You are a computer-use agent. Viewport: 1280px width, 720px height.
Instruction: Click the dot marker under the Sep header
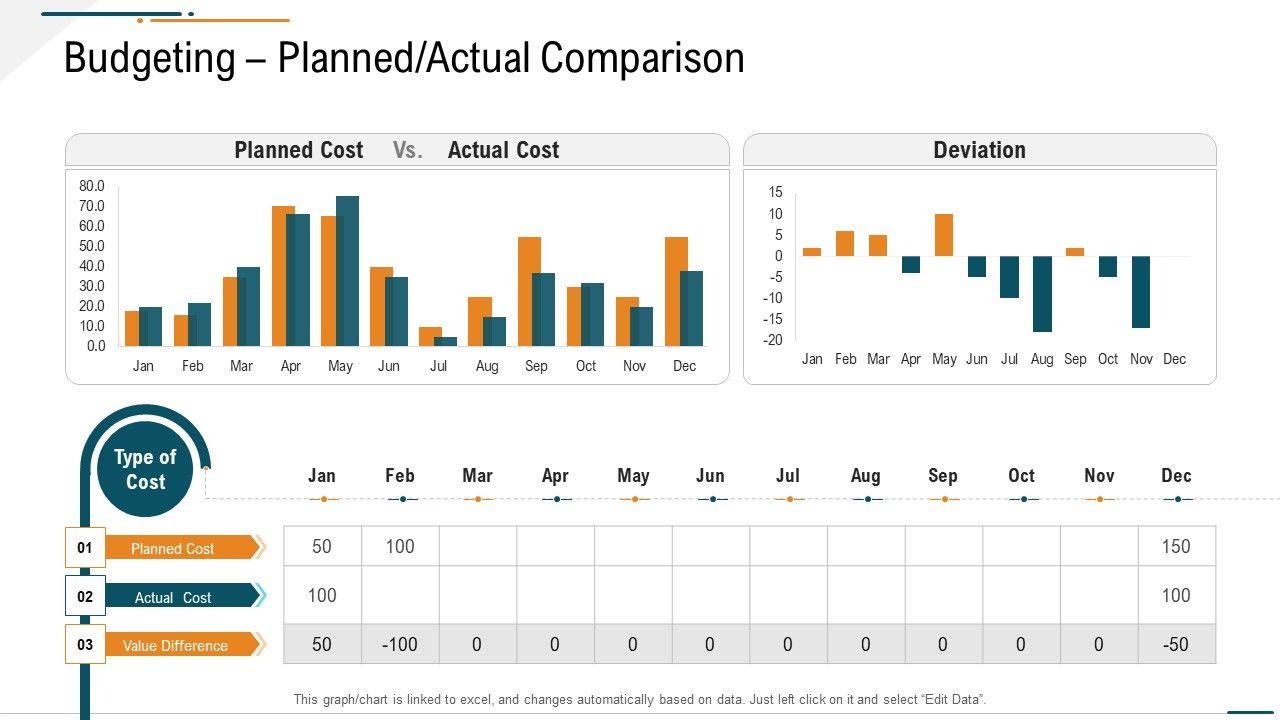point(943,499)
